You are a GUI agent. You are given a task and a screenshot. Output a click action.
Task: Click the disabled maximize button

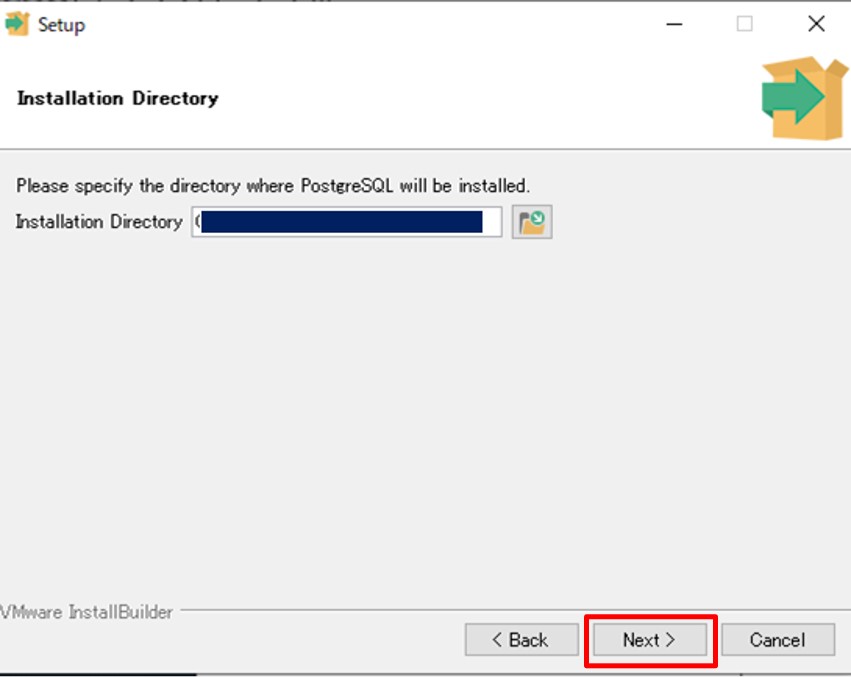pyautogui.click(x=745, y=25)
